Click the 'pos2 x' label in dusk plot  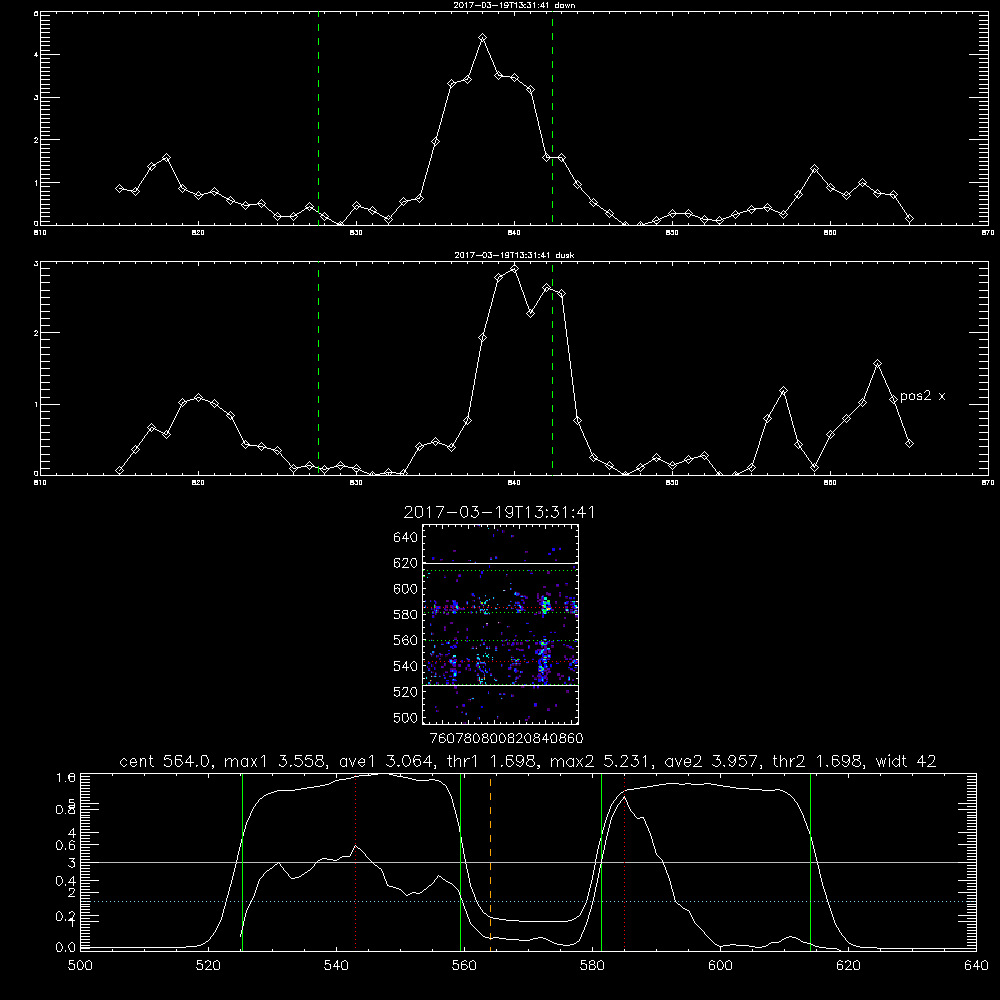[x=922, y=396]
